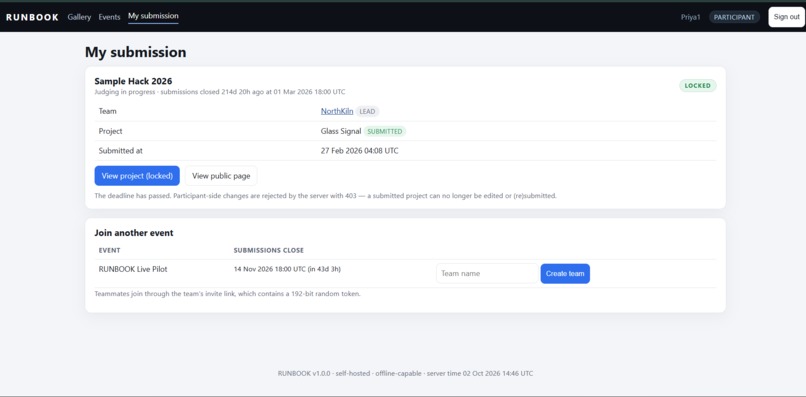Click the Join another event heading
Image resolution: width=806 pixels, height=397 pixels.
pyautogui.click(x=134, y=233)
